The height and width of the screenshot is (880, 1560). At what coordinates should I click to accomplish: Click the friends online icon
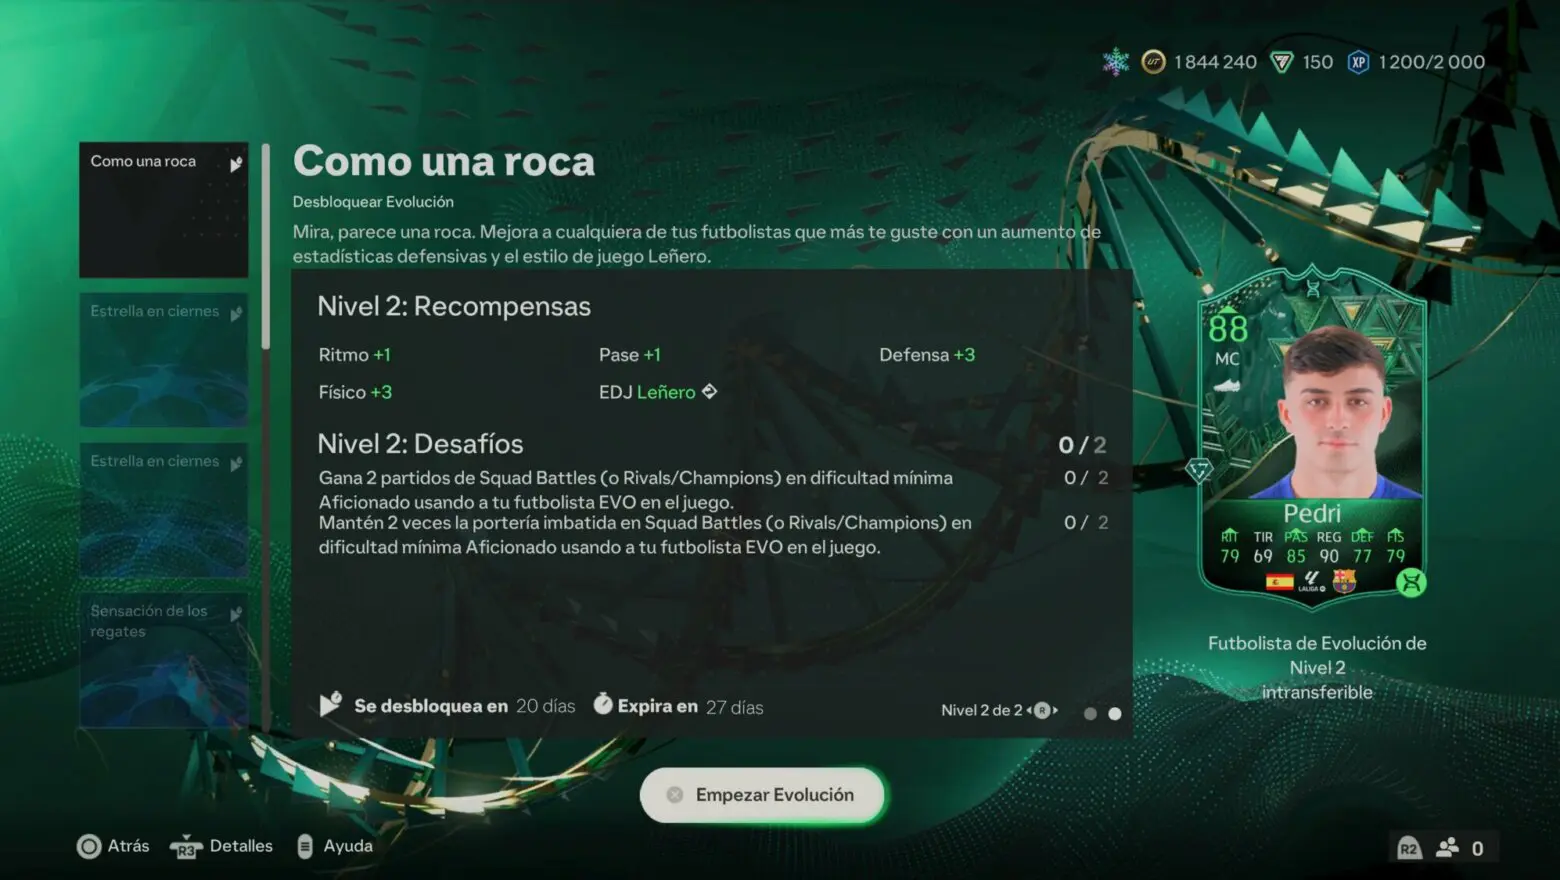pos(1447,848)
